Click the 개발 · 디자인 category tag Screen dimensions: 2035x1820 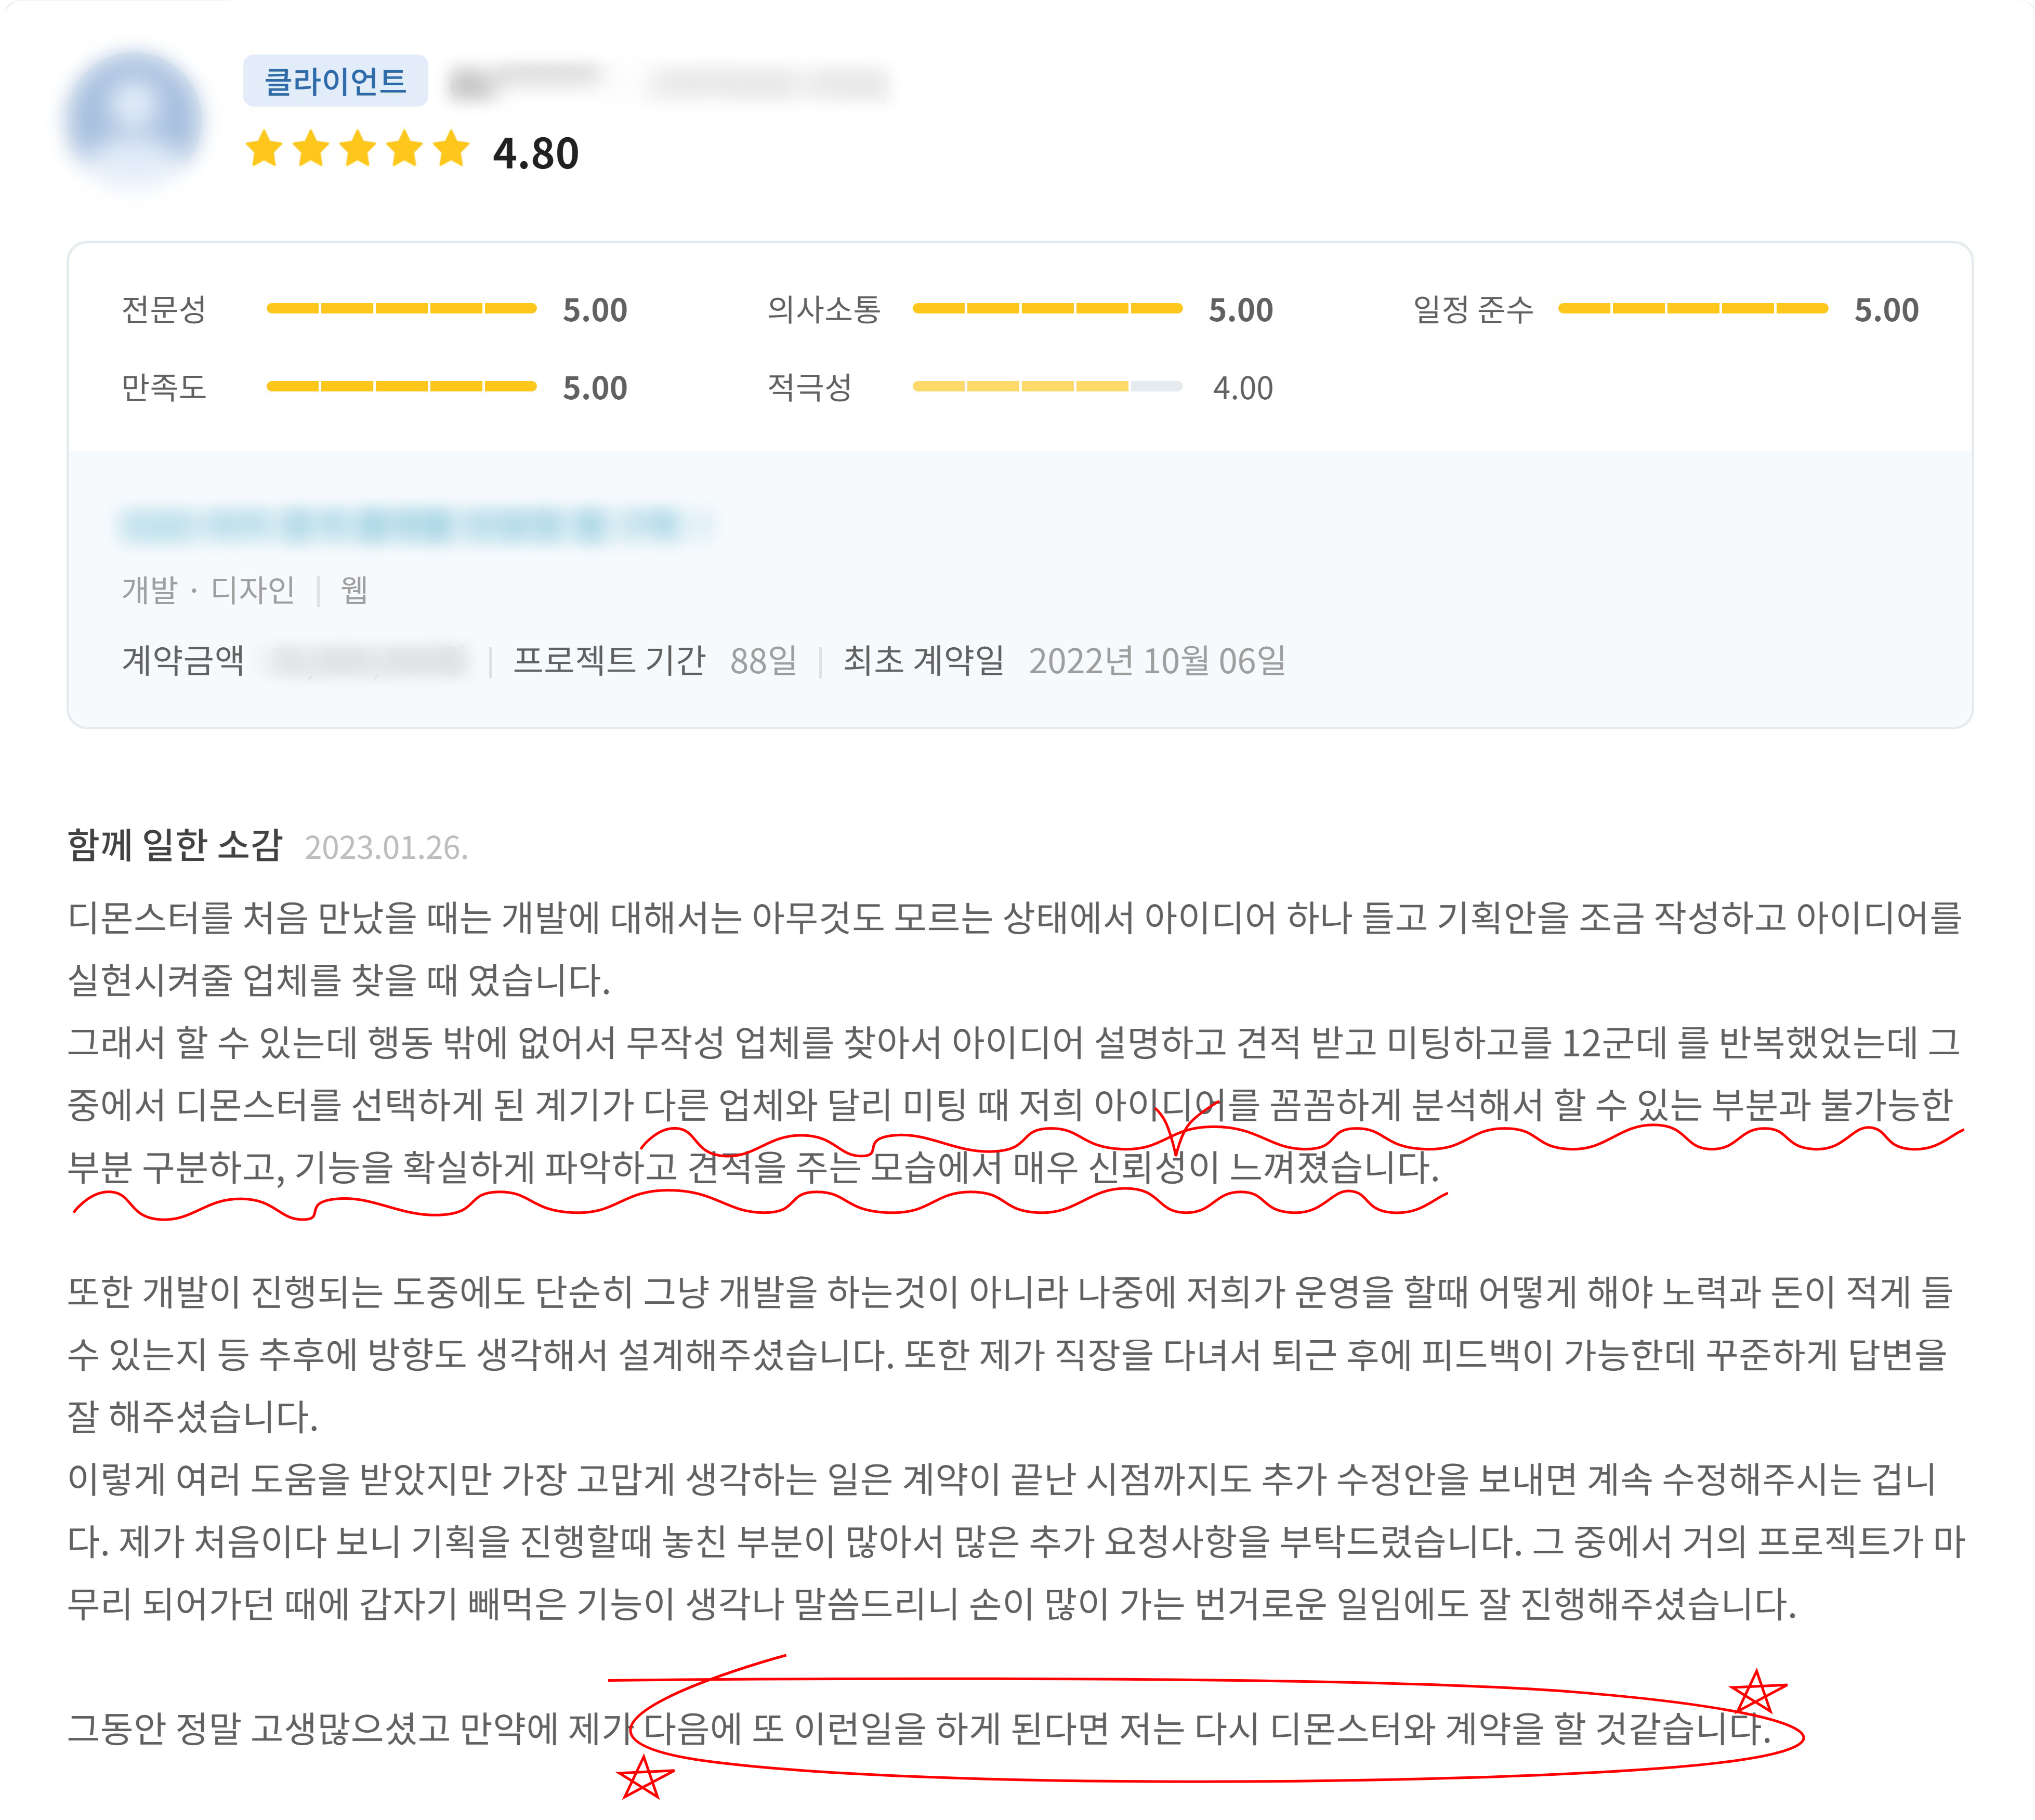point(208,590)
